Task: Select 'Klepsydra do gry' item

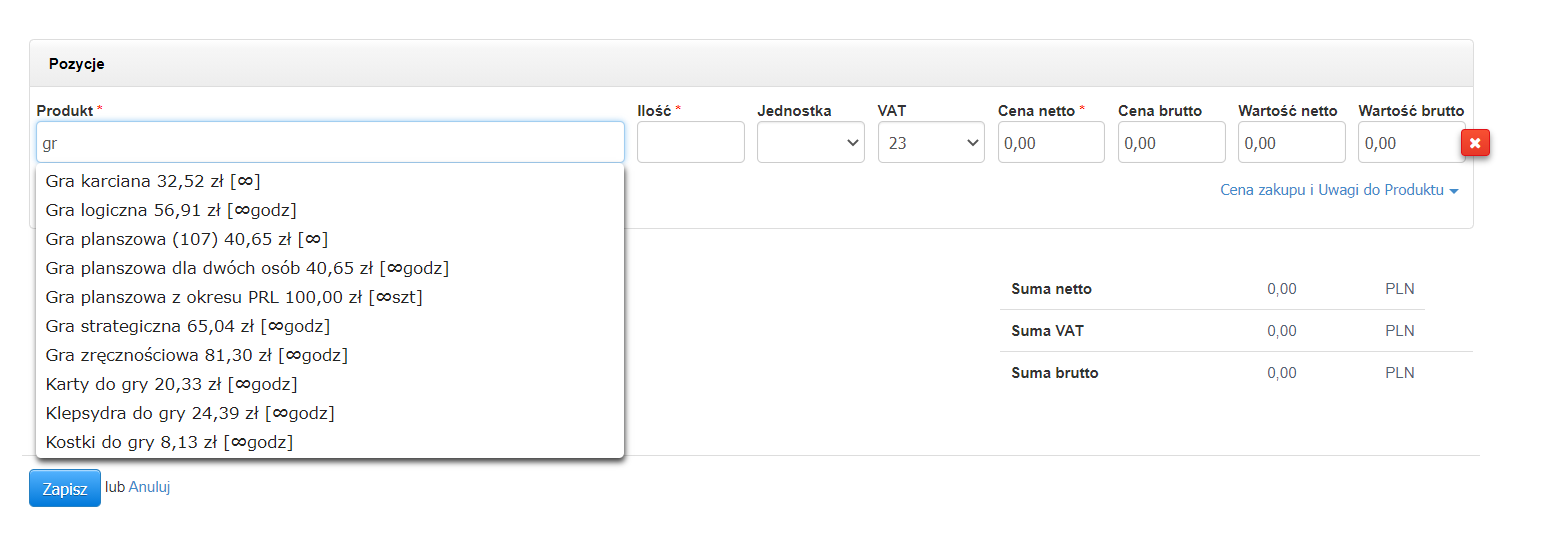Action: pos(190,413)
